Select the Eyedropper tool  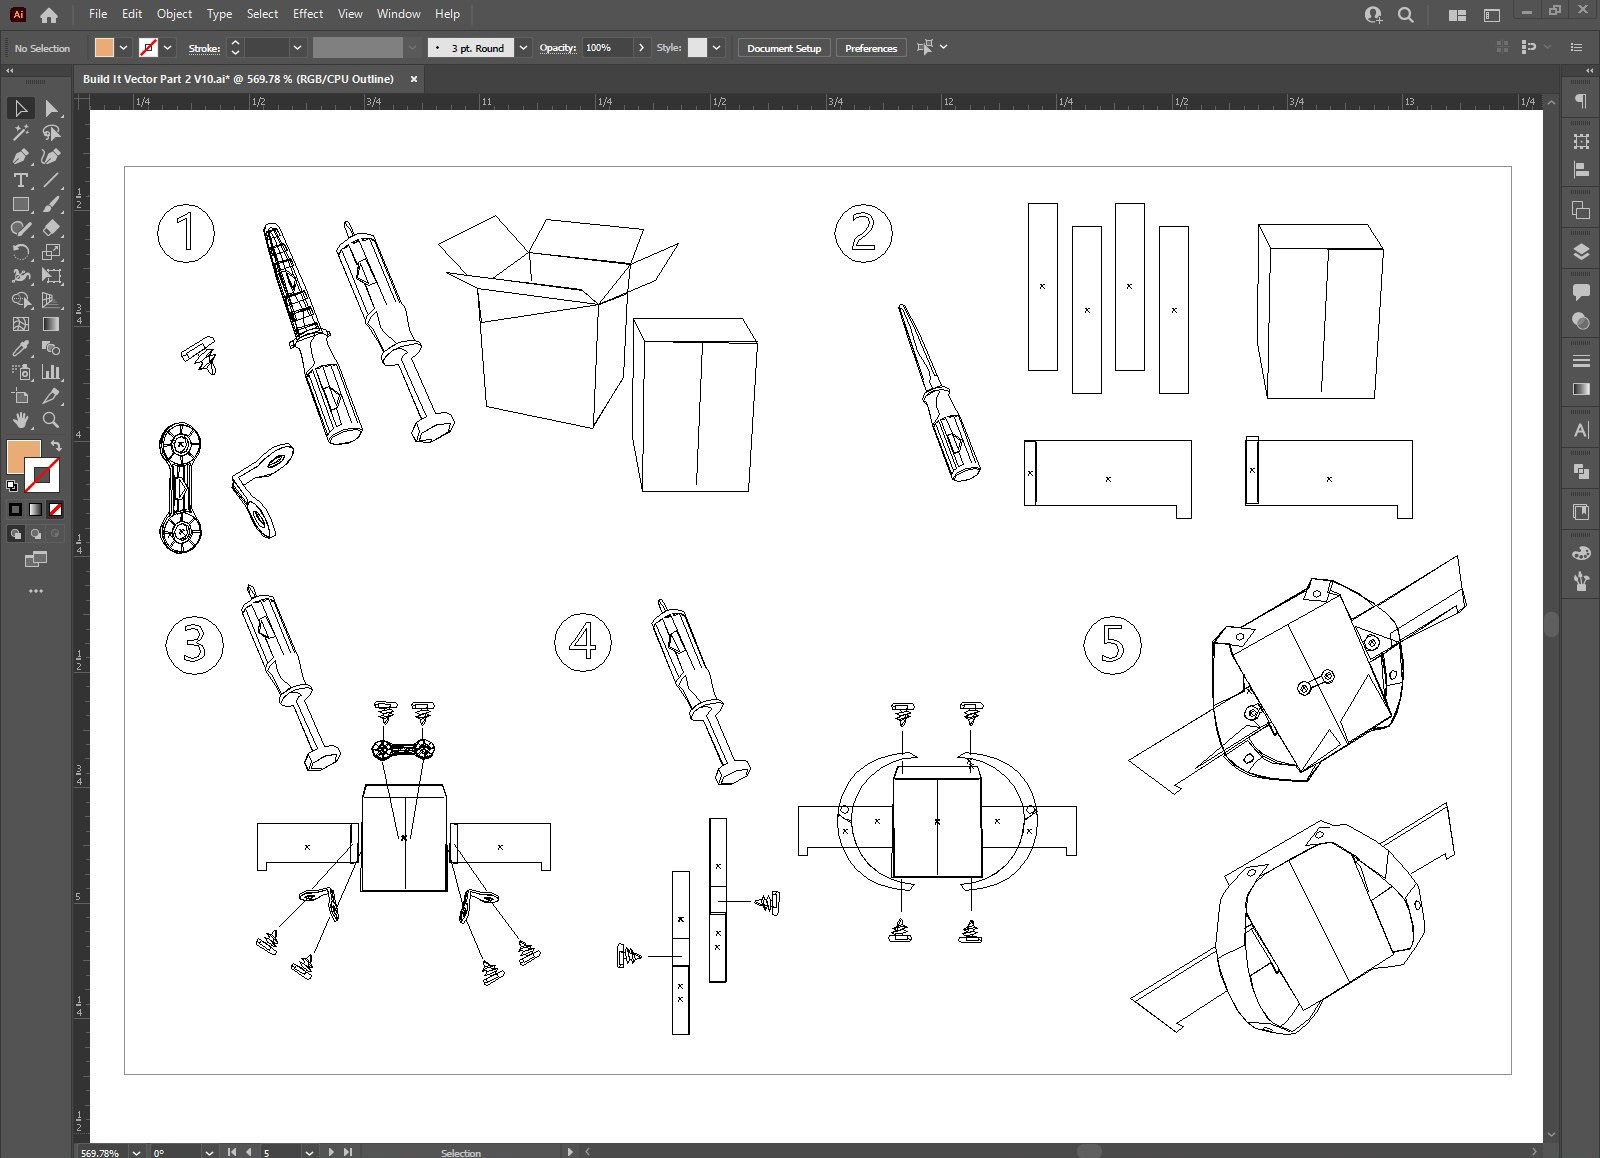[21, 348]
